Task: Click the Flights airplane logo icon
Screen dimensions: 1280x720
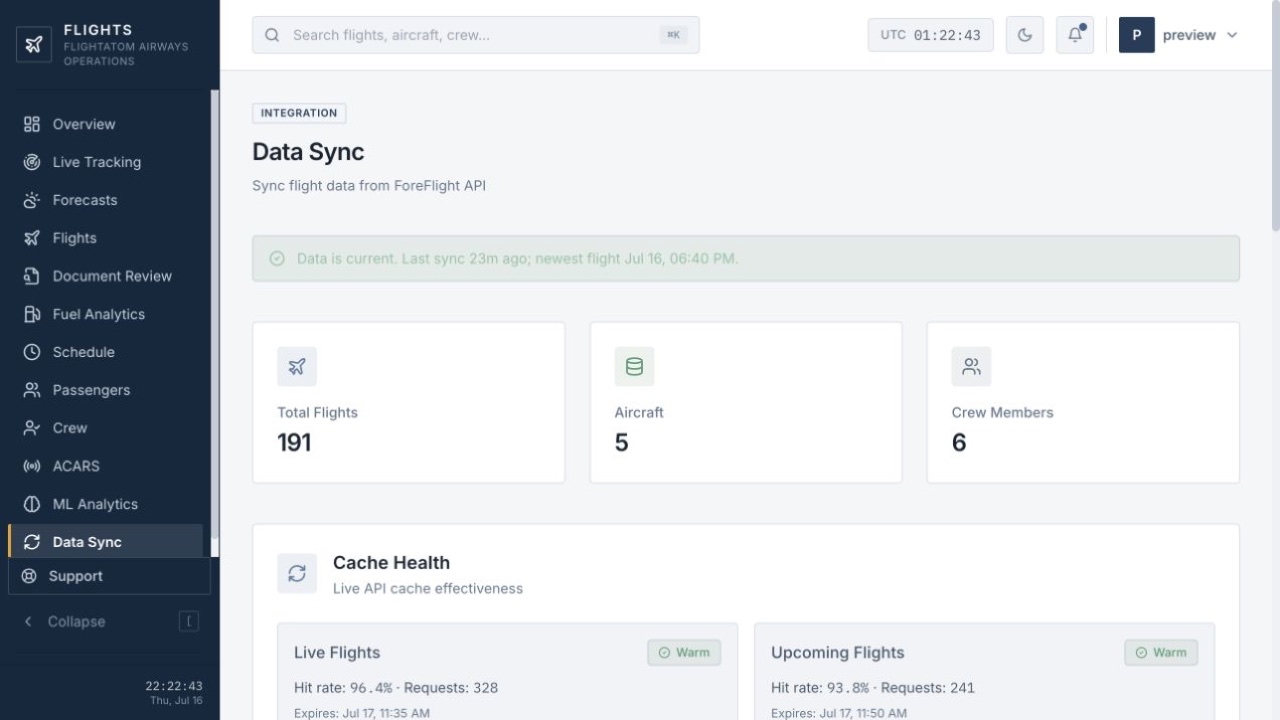Action: pyautogui.click(x=34, y=44)
